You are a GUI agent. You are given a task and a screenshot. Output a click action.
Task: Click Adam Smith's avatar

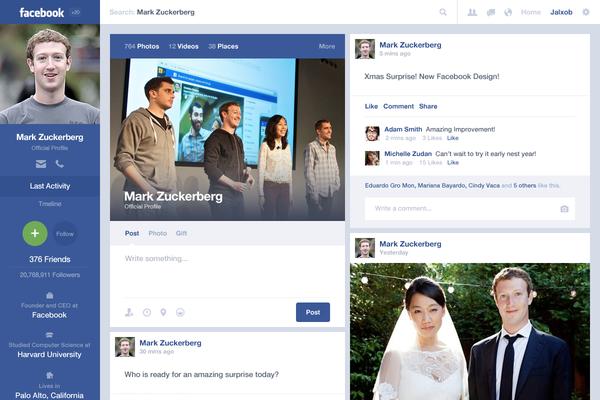372,134
